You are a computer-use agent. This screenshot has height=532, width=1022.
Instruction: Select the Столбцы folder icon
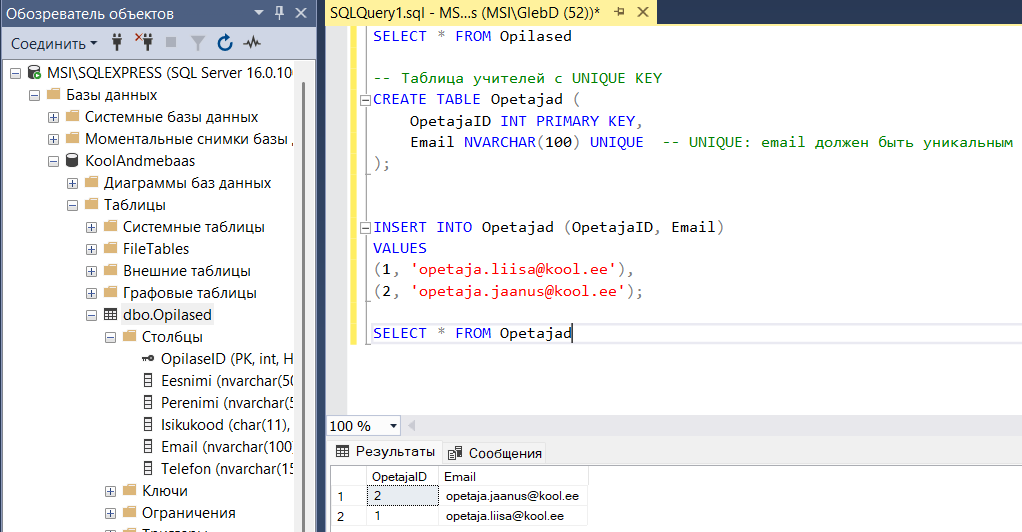pos(130,336)
